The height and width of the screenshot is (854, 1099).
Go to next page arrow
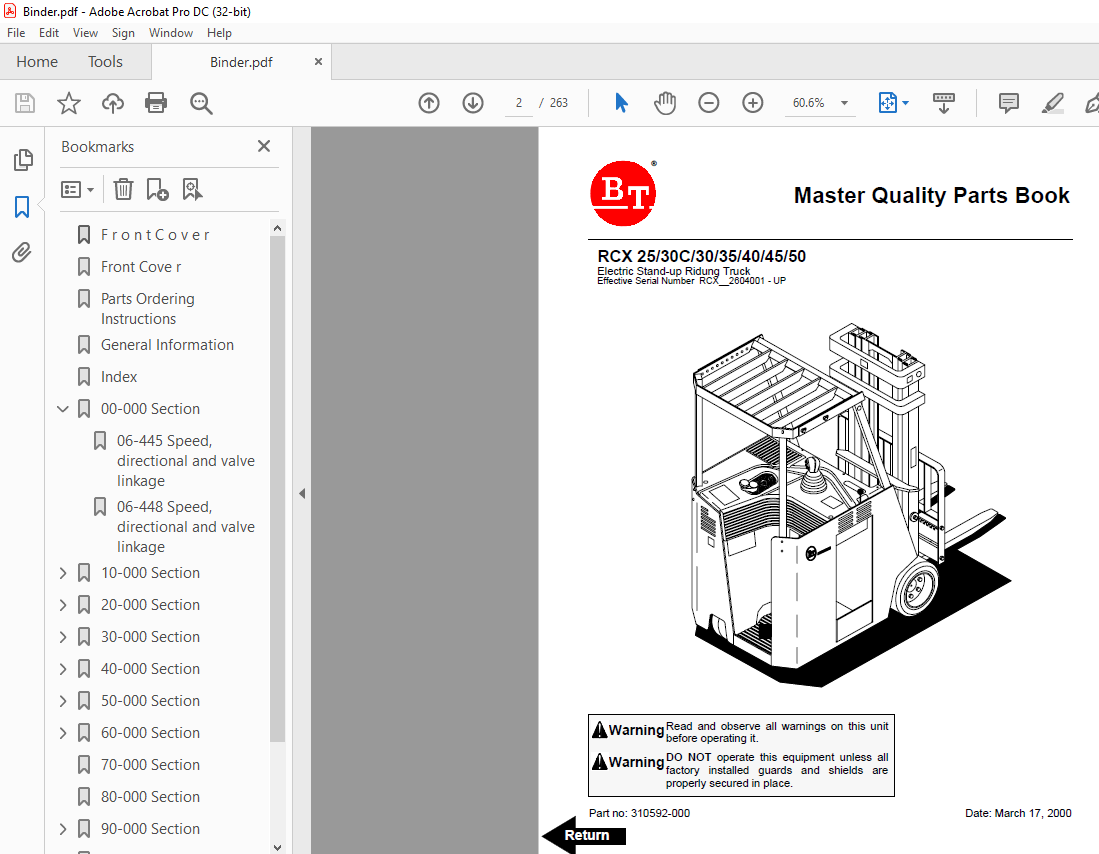coord(473,103)
